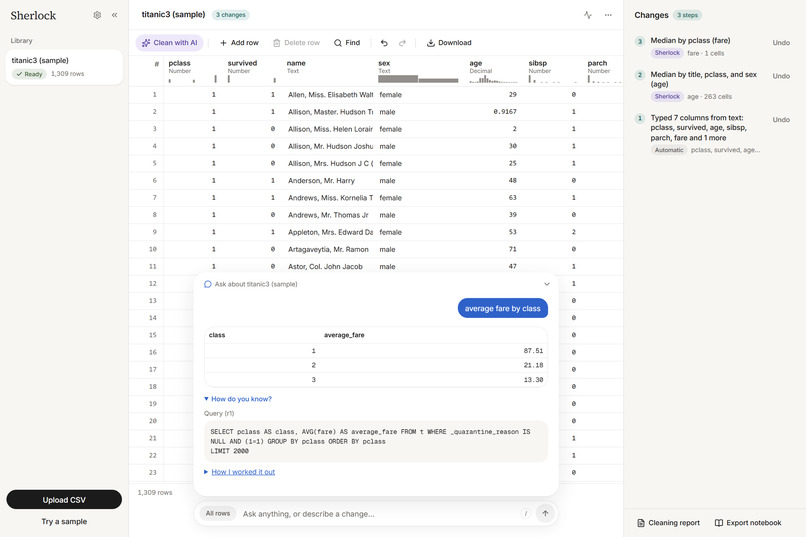Open the activity pulse icon
806x537 pixels.
point(588,15)
